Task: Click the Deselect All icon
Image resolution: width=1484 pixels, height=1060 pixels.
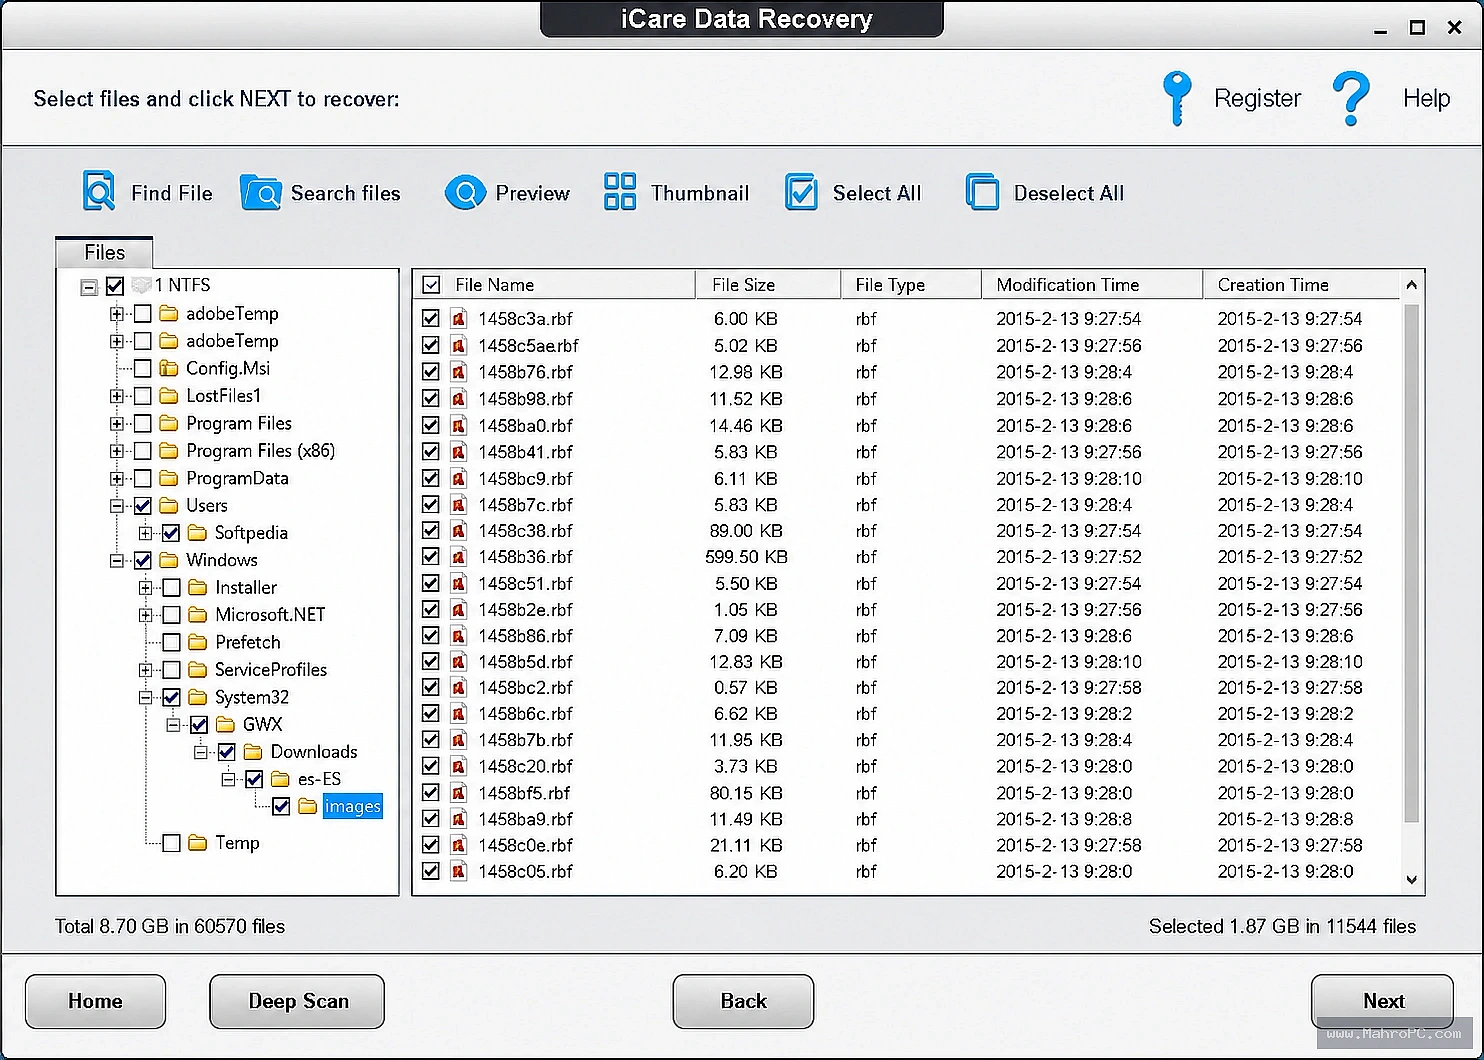Action: click(982, 192)
